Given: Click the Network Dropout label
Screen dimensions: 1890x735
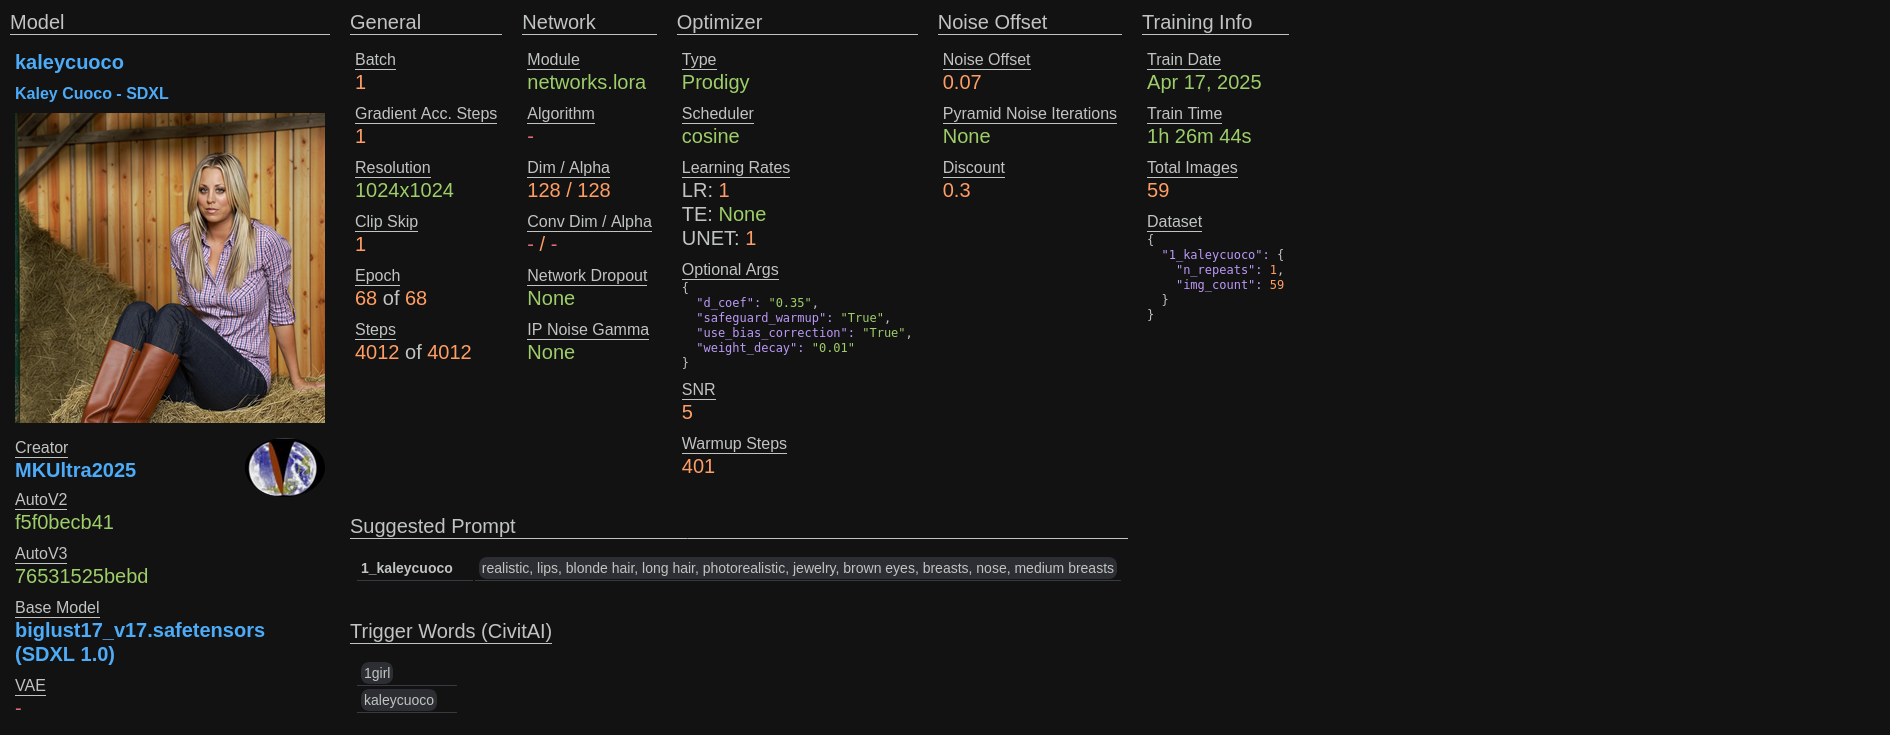Looking at the screenshot, I should click(x=587, y=276).
